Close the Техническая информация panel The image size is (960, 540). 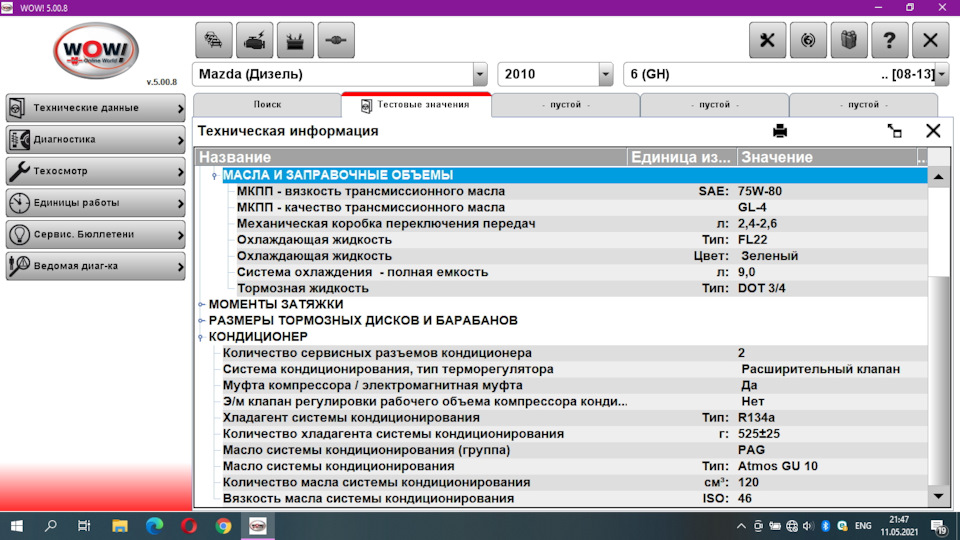pyautogui.click(x=933, y=131)
